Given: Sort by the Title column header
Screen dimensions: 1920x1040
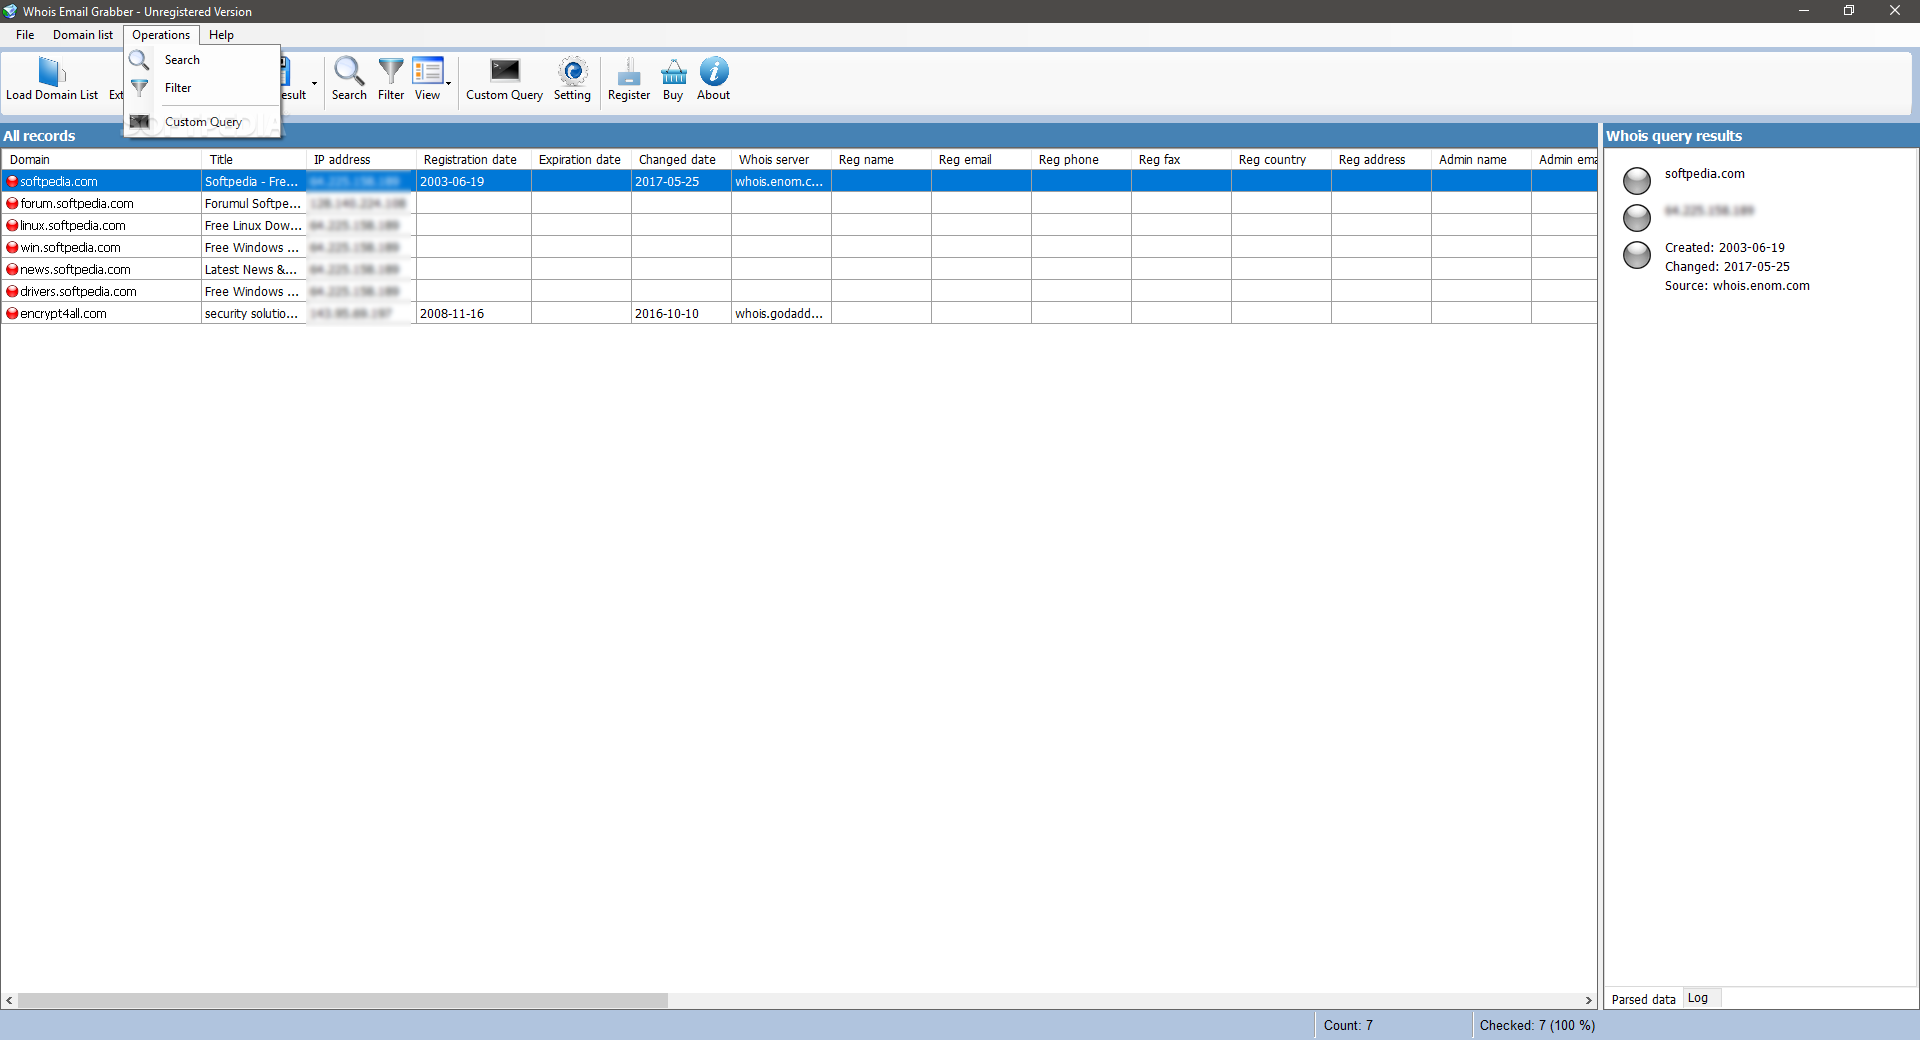Looking at the screenshot, I should [254, 160].
